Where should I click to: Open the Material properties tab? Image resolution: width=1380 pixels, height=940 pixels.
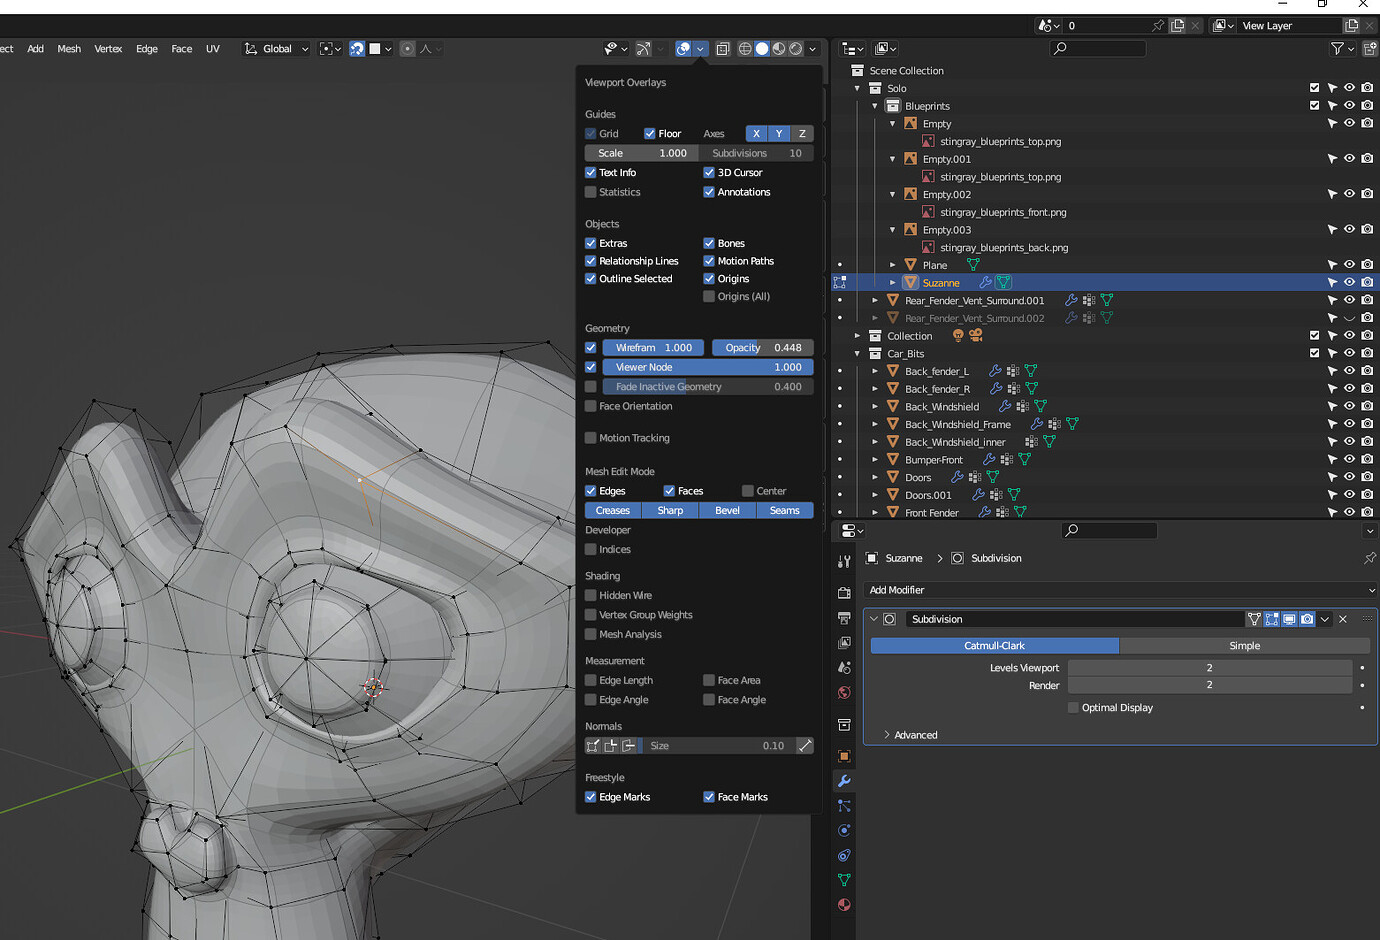[844, 905]
